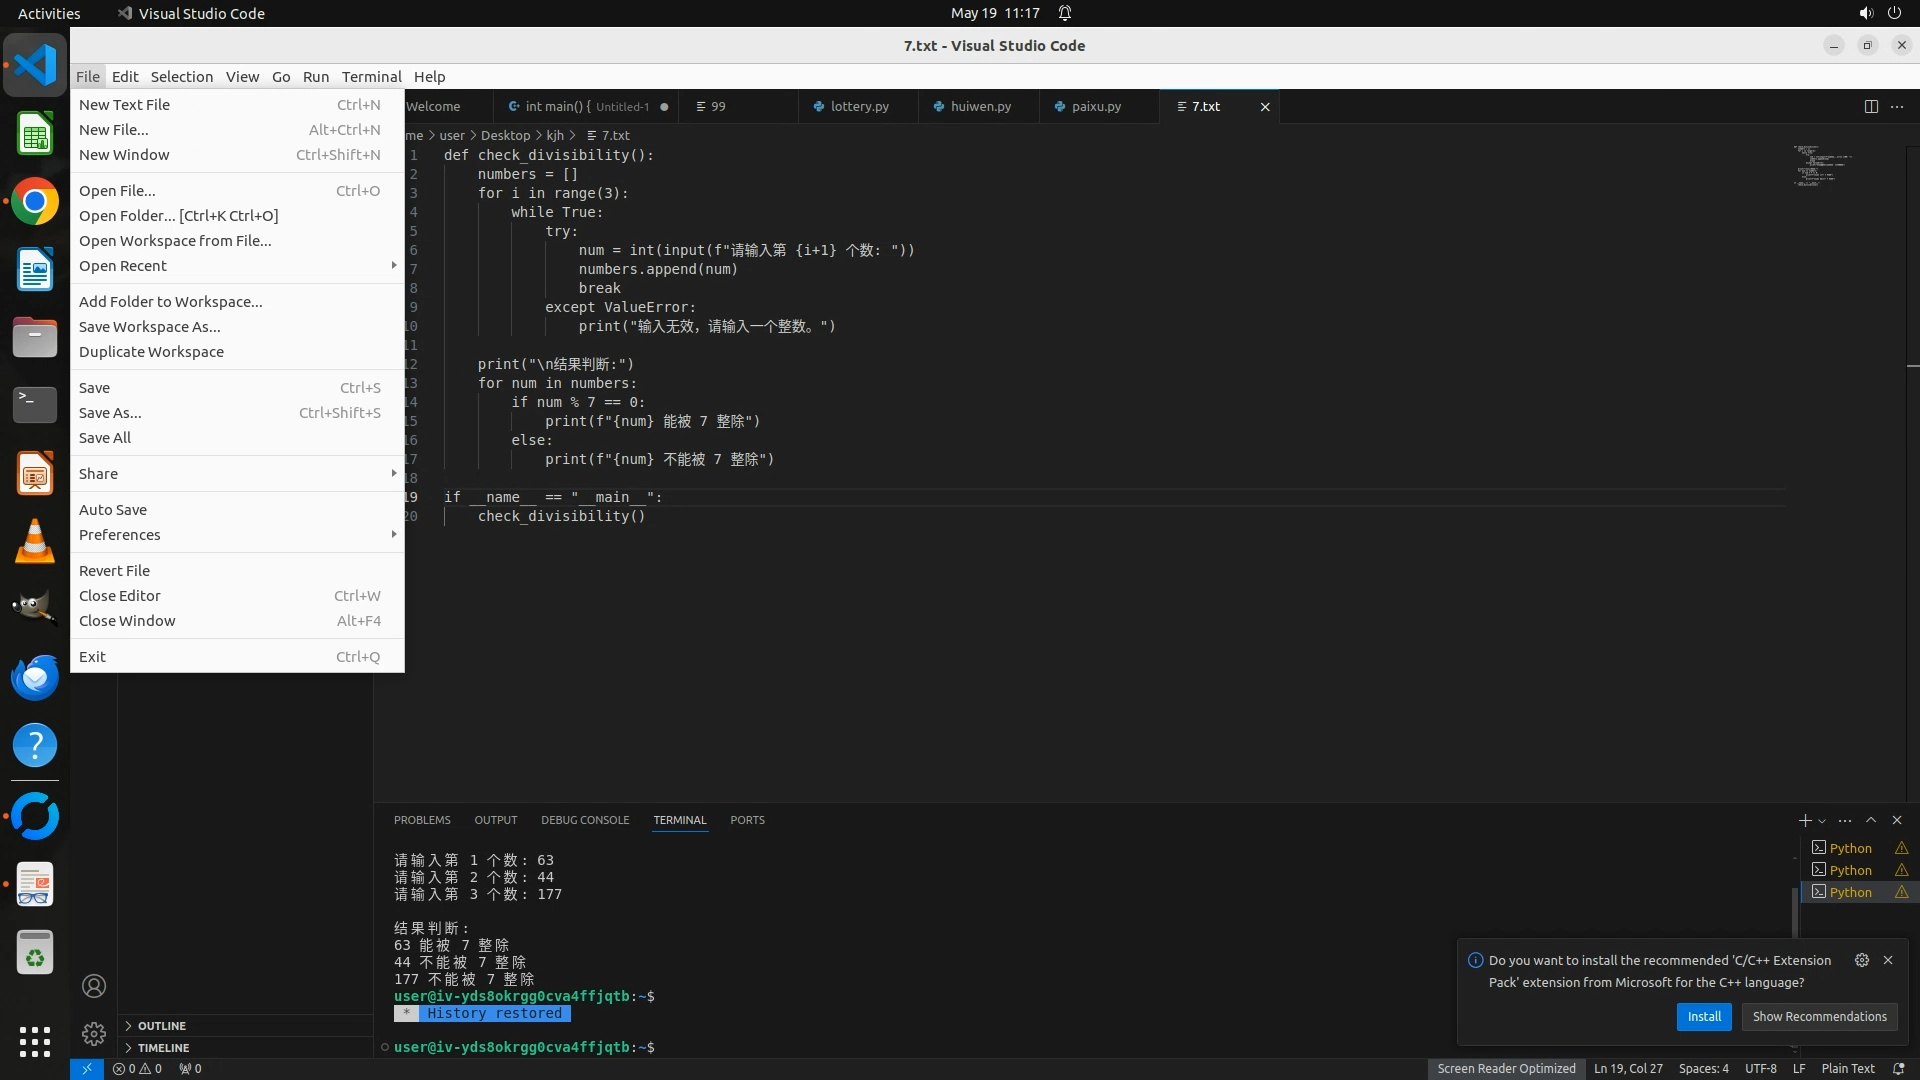The height and width of the screenshot is (1080, 1920).
Task: Click the errors and warnings status indicator
Action: (137, 1068)
